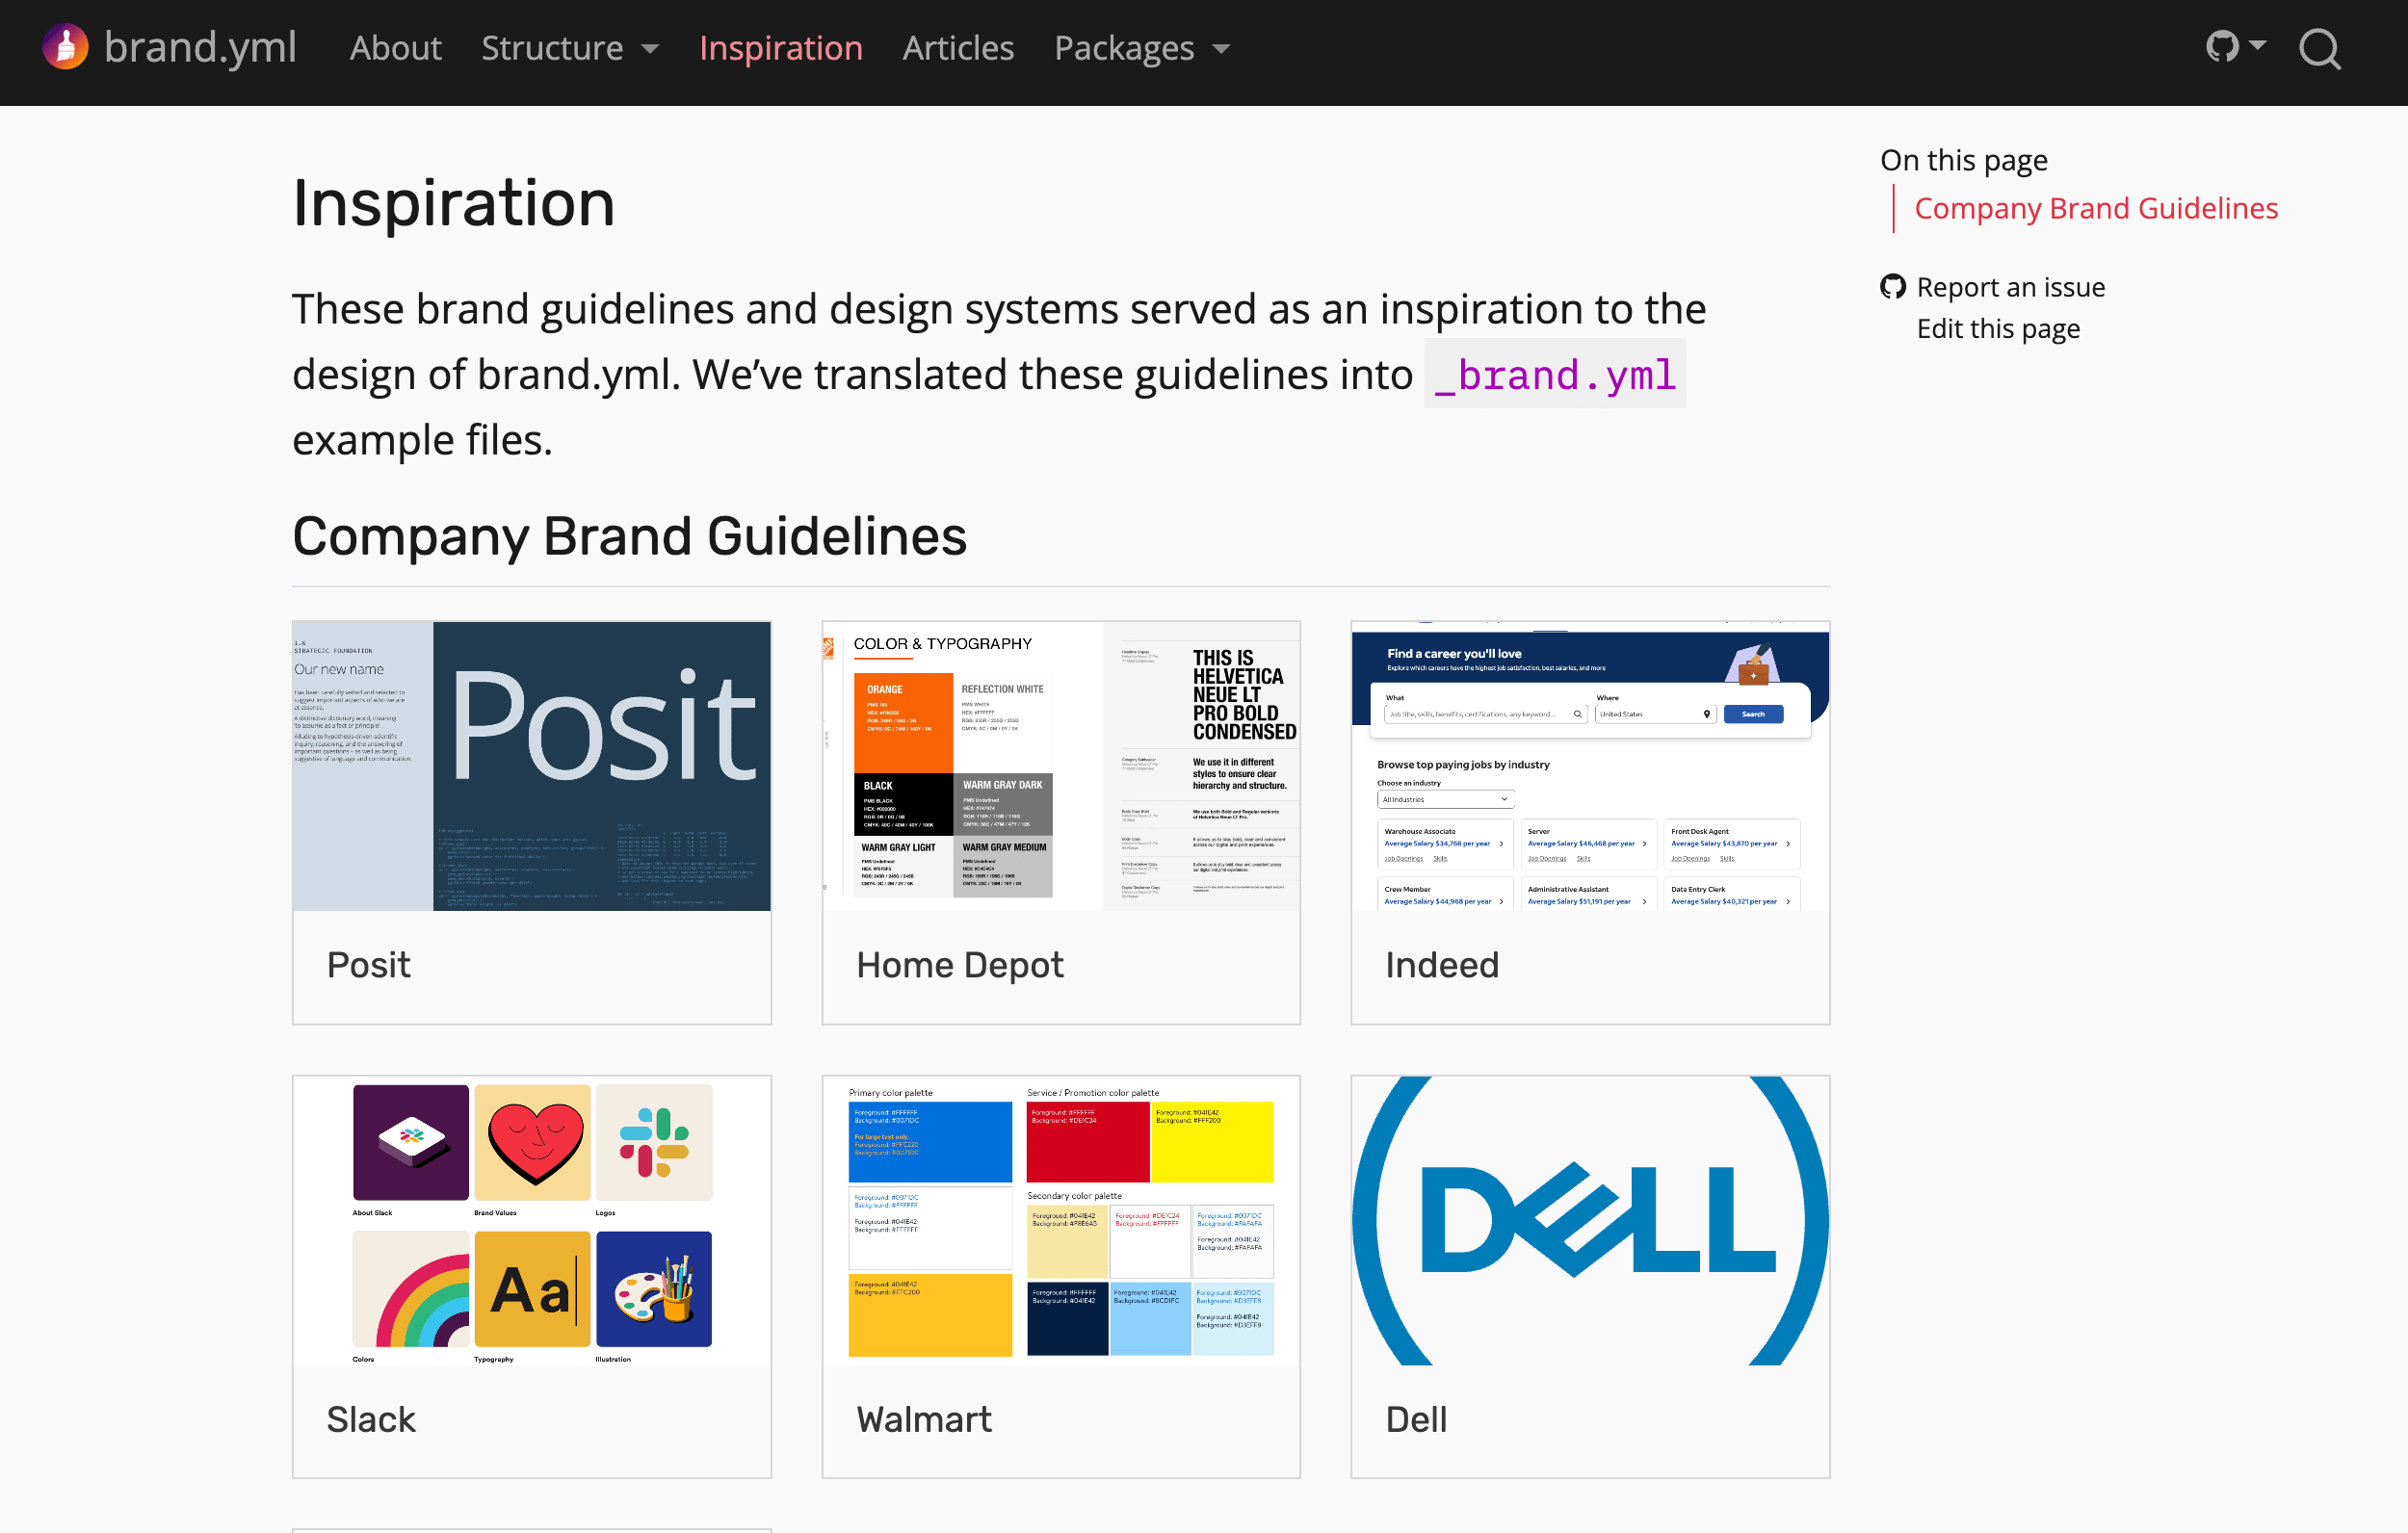
Task: Click the paint palette Illustration tile
Action: pos(654,1289)
